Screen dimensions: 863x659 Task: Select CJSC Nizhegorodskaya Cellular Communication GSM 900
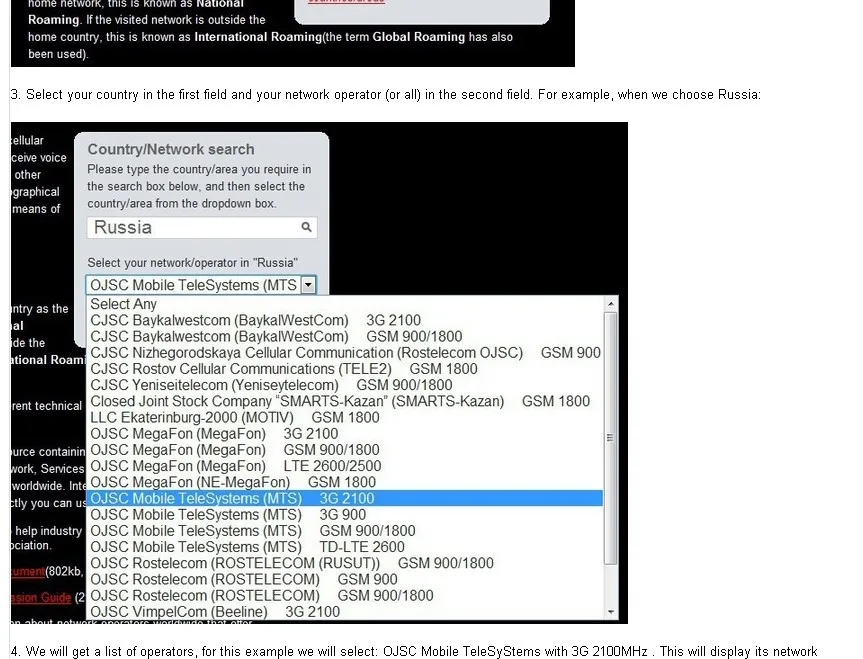click(x=345, y=352)
